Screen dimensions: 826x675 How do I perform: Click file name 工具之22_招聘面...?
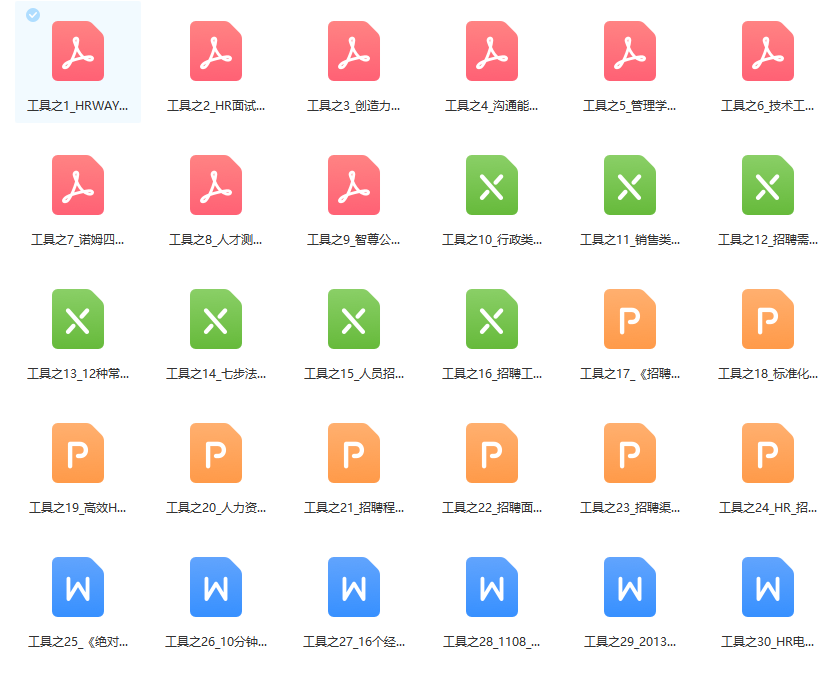492,507
